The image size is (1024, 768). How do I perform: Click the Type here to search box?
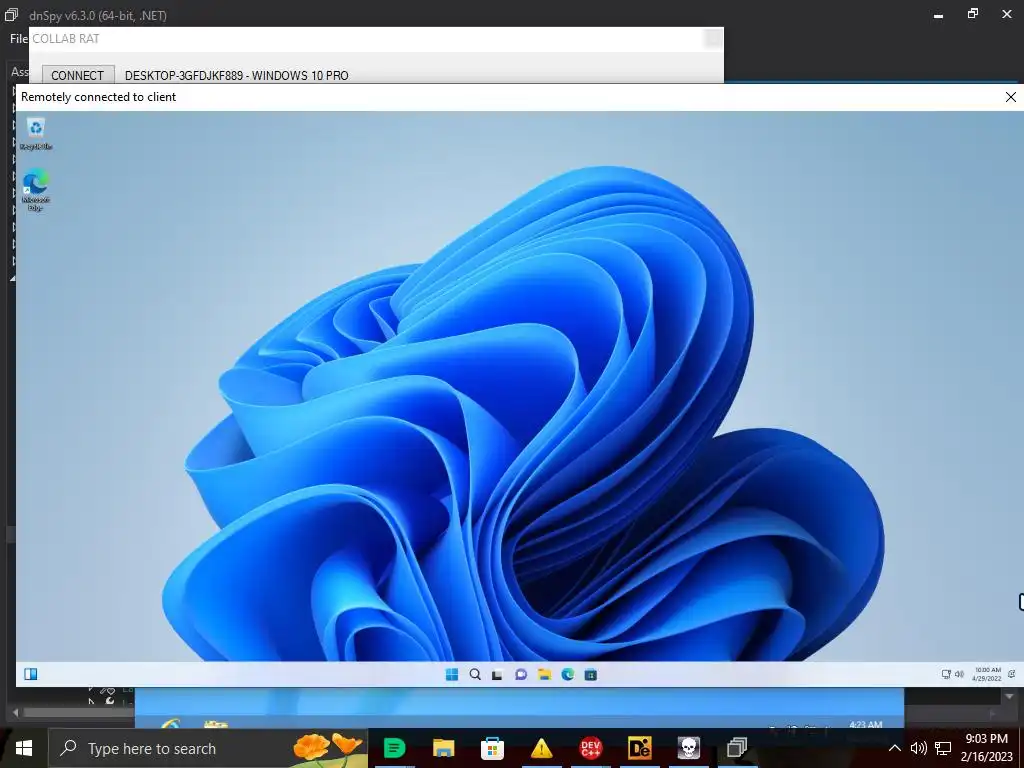point(208,748)
